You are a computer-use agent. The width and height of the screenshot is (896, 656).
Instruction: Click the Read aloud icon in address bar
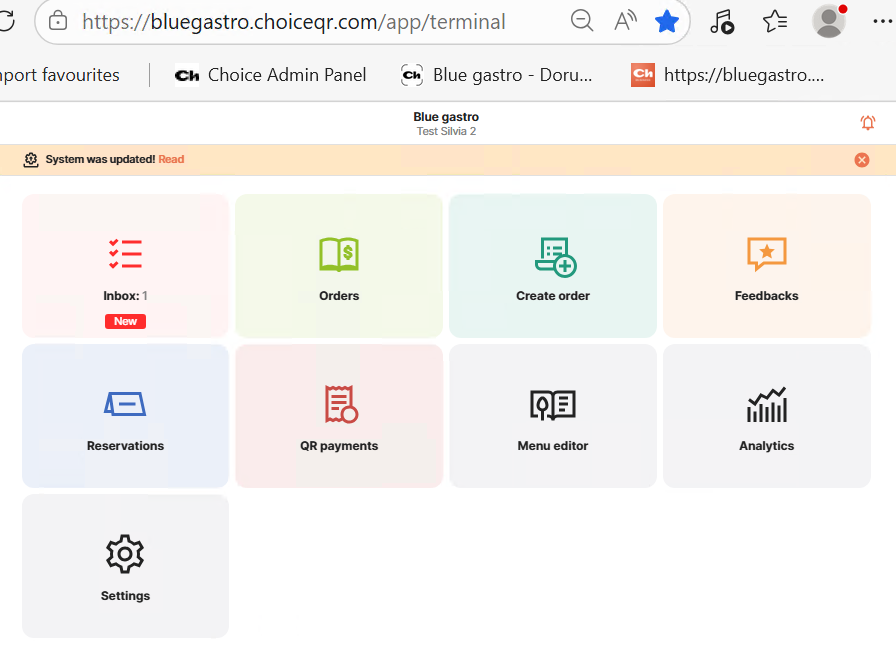(x=625, y=21)
